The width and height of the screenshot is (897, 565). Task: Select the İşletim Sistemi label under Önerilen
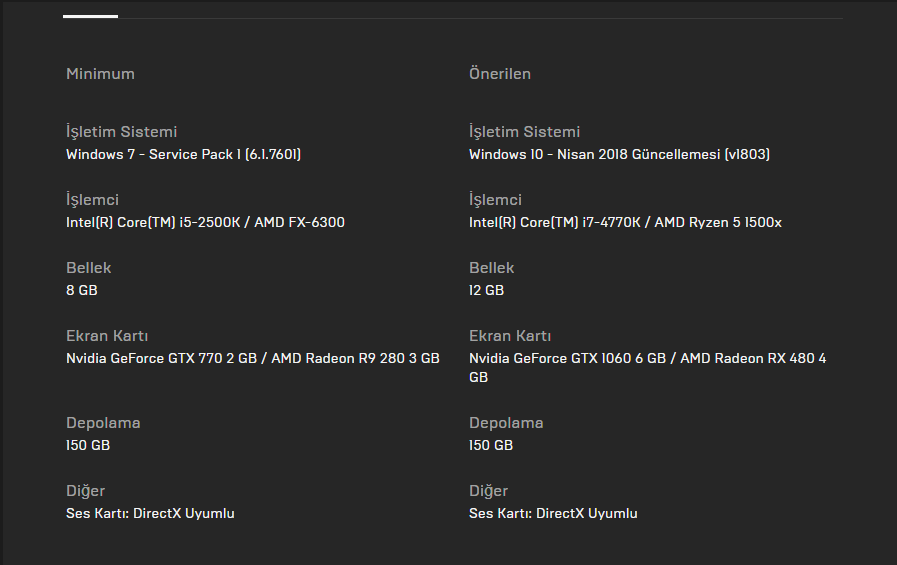[524, 132]
